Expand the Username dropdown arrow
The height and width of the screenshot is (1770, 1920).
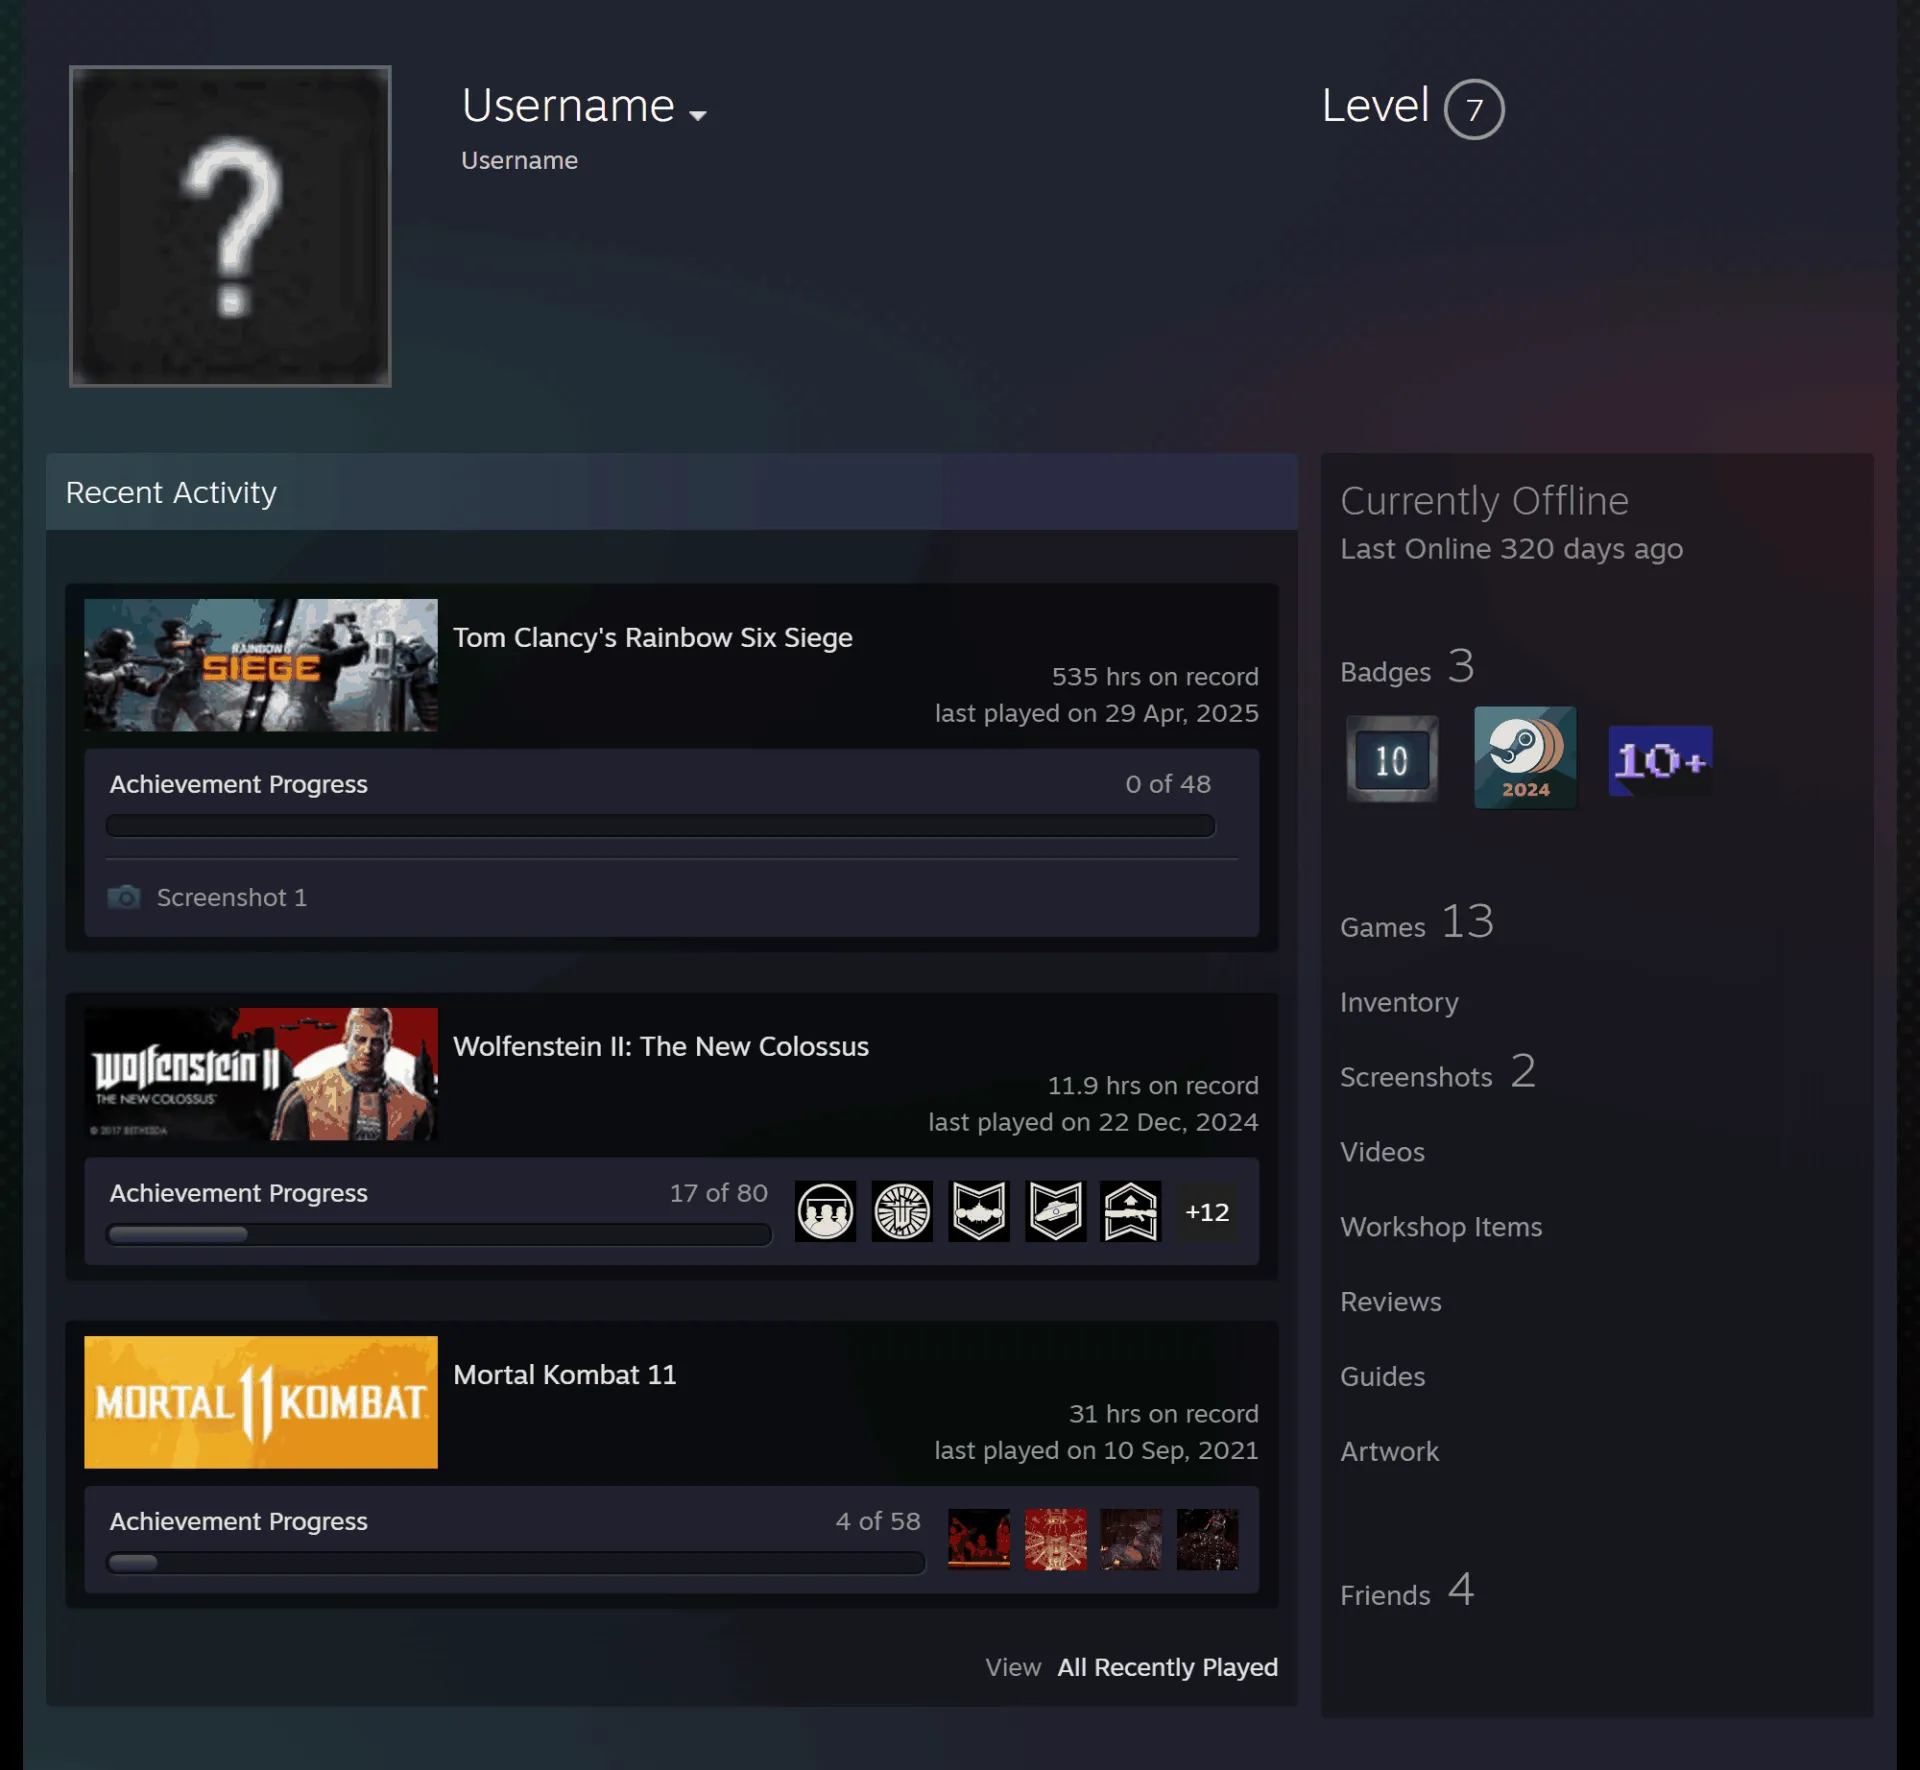[698, 115]
